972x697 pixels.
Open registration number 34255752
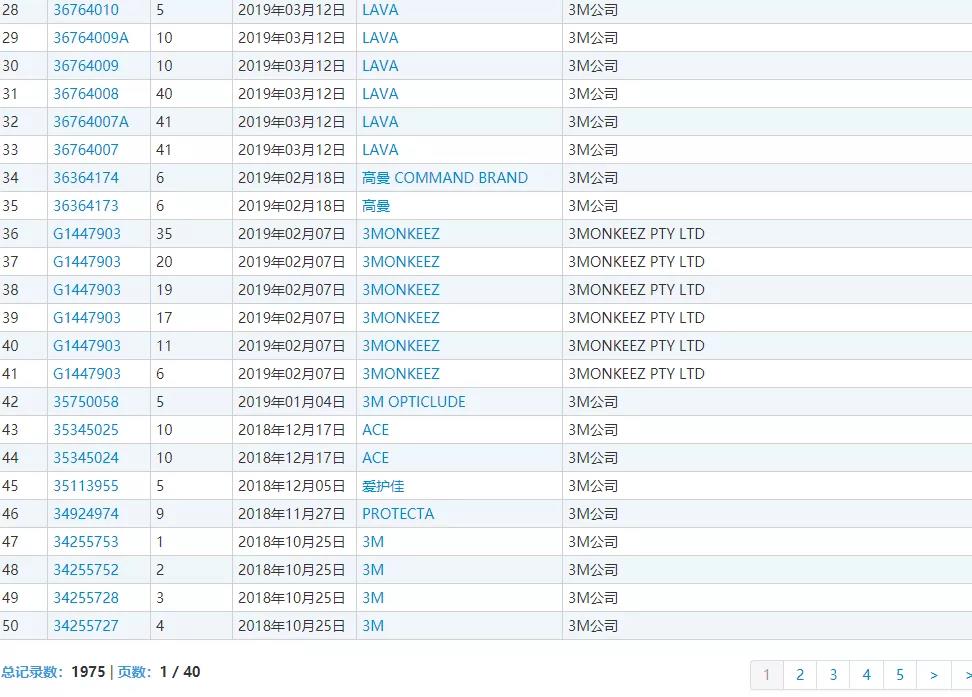86,570
